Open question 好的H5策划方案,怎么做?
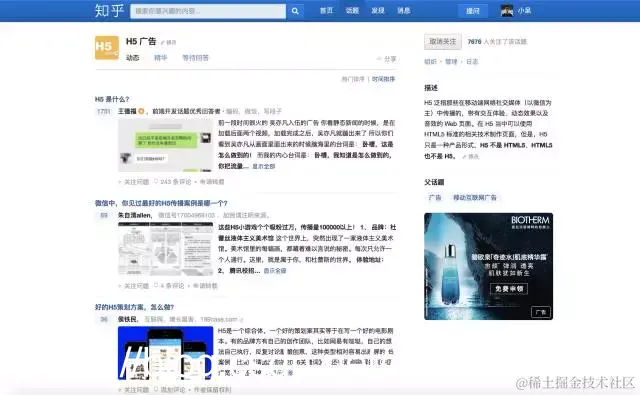This screenshot has height=395, width=640. pyautogui.click(x=134, y=307)
